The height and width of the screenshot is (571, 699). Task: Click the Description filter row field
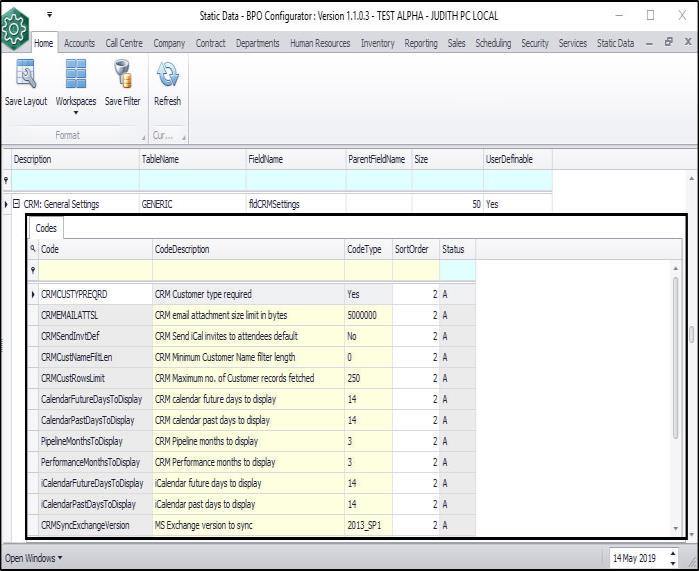75,181
